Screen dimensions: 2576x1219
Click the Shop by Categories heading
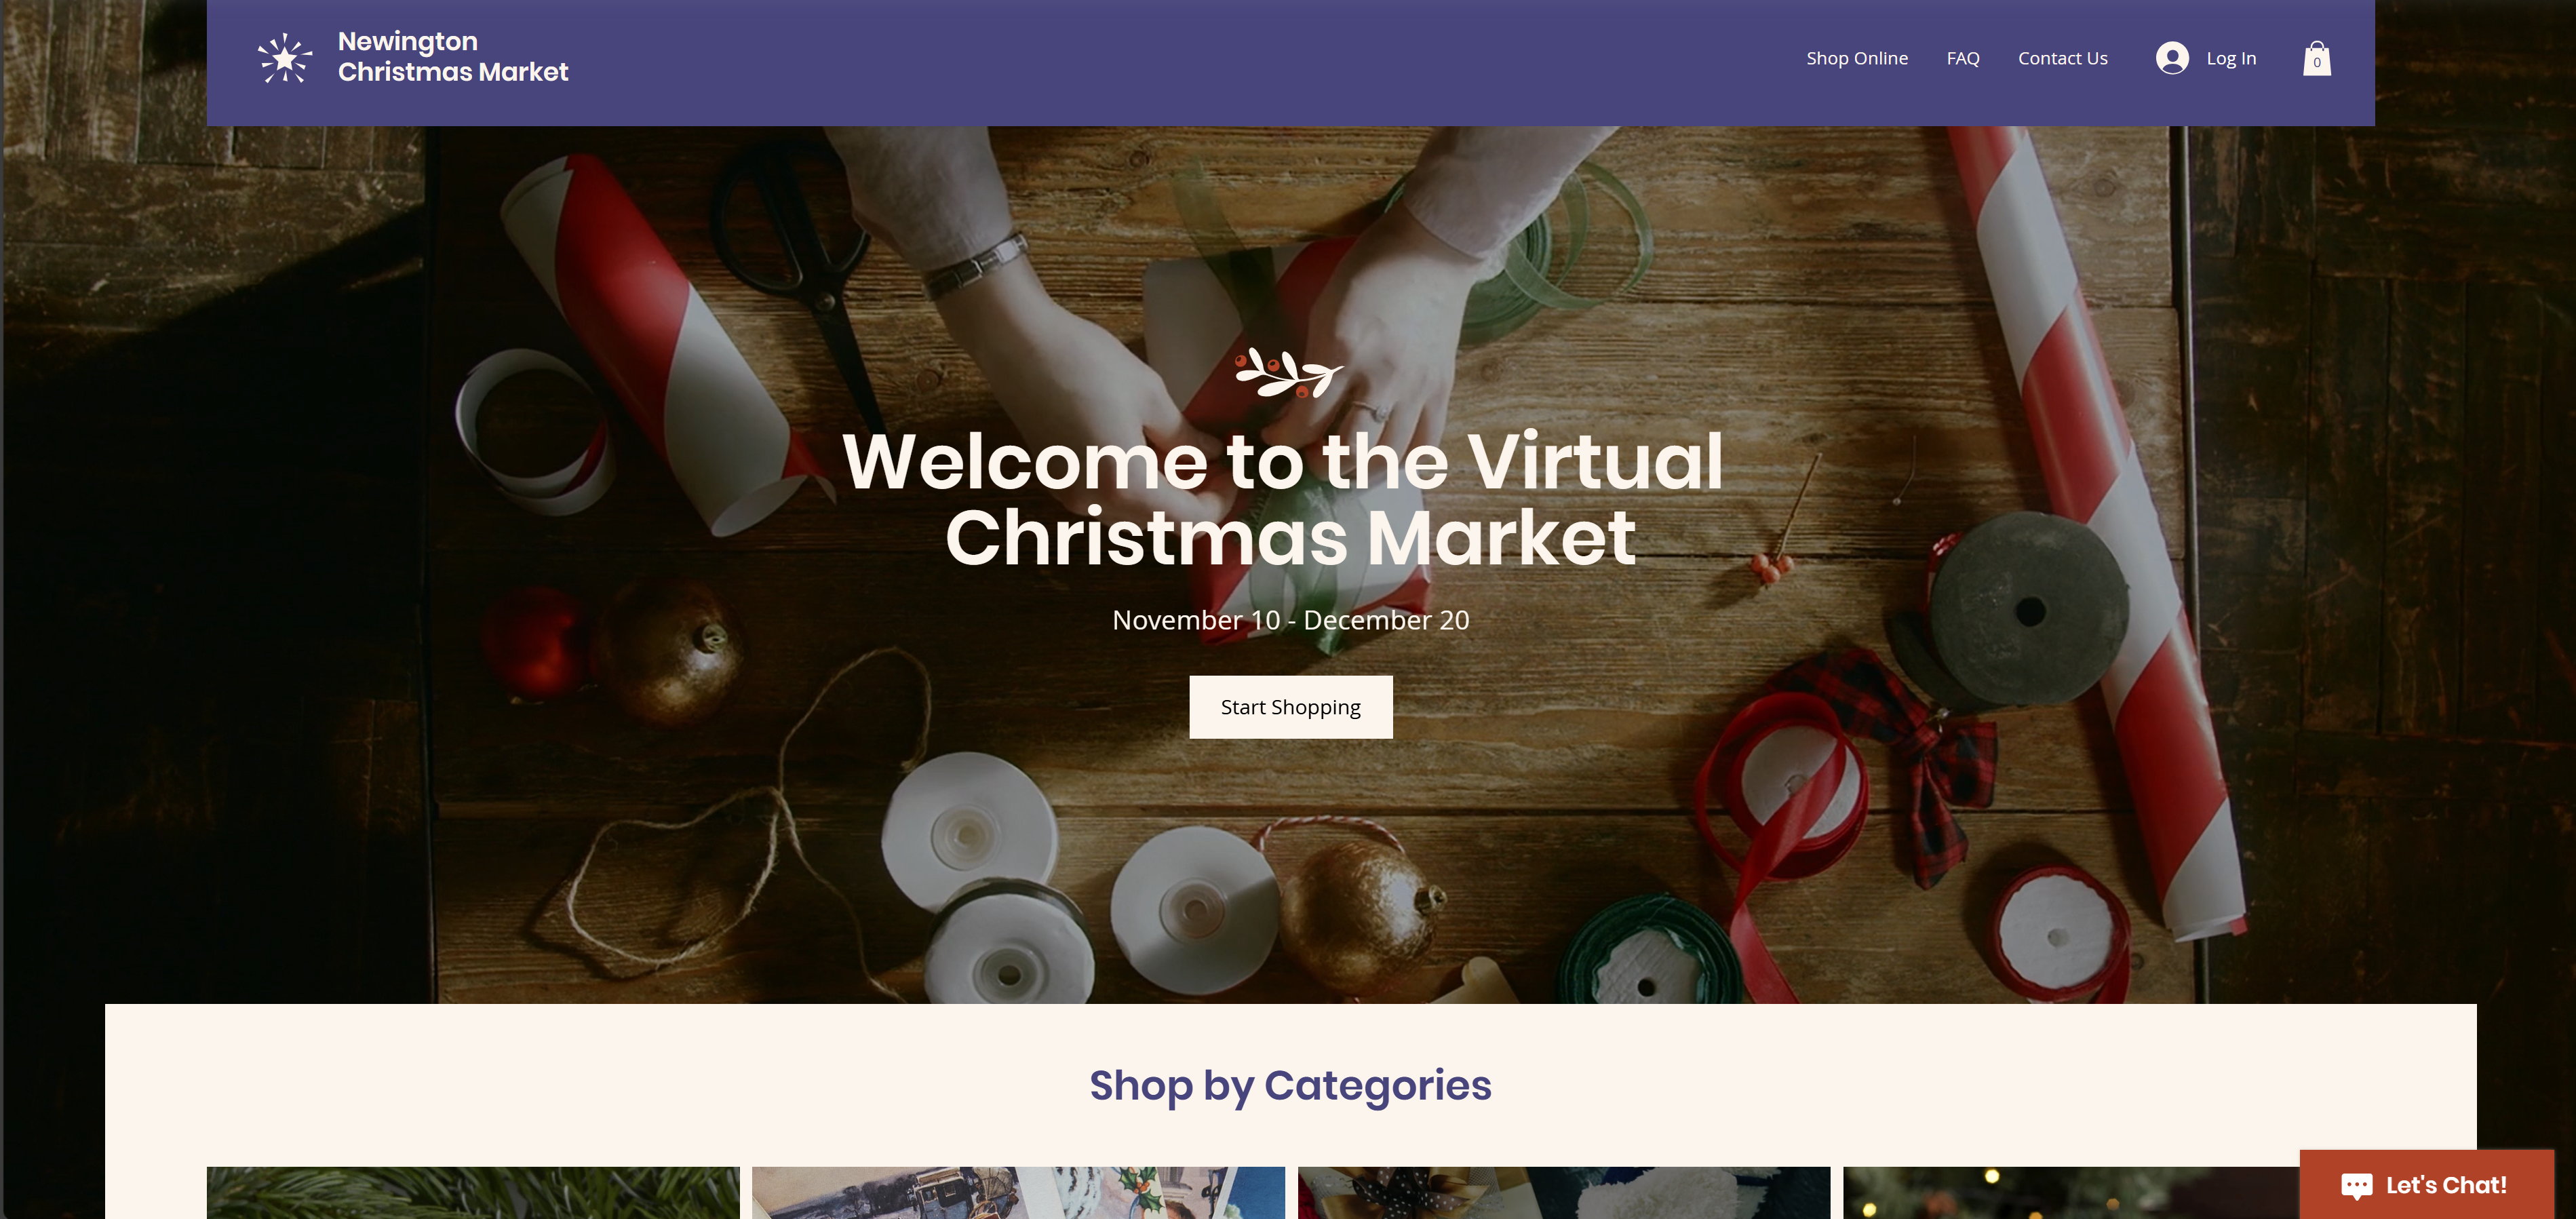tap(1290, 1086)
